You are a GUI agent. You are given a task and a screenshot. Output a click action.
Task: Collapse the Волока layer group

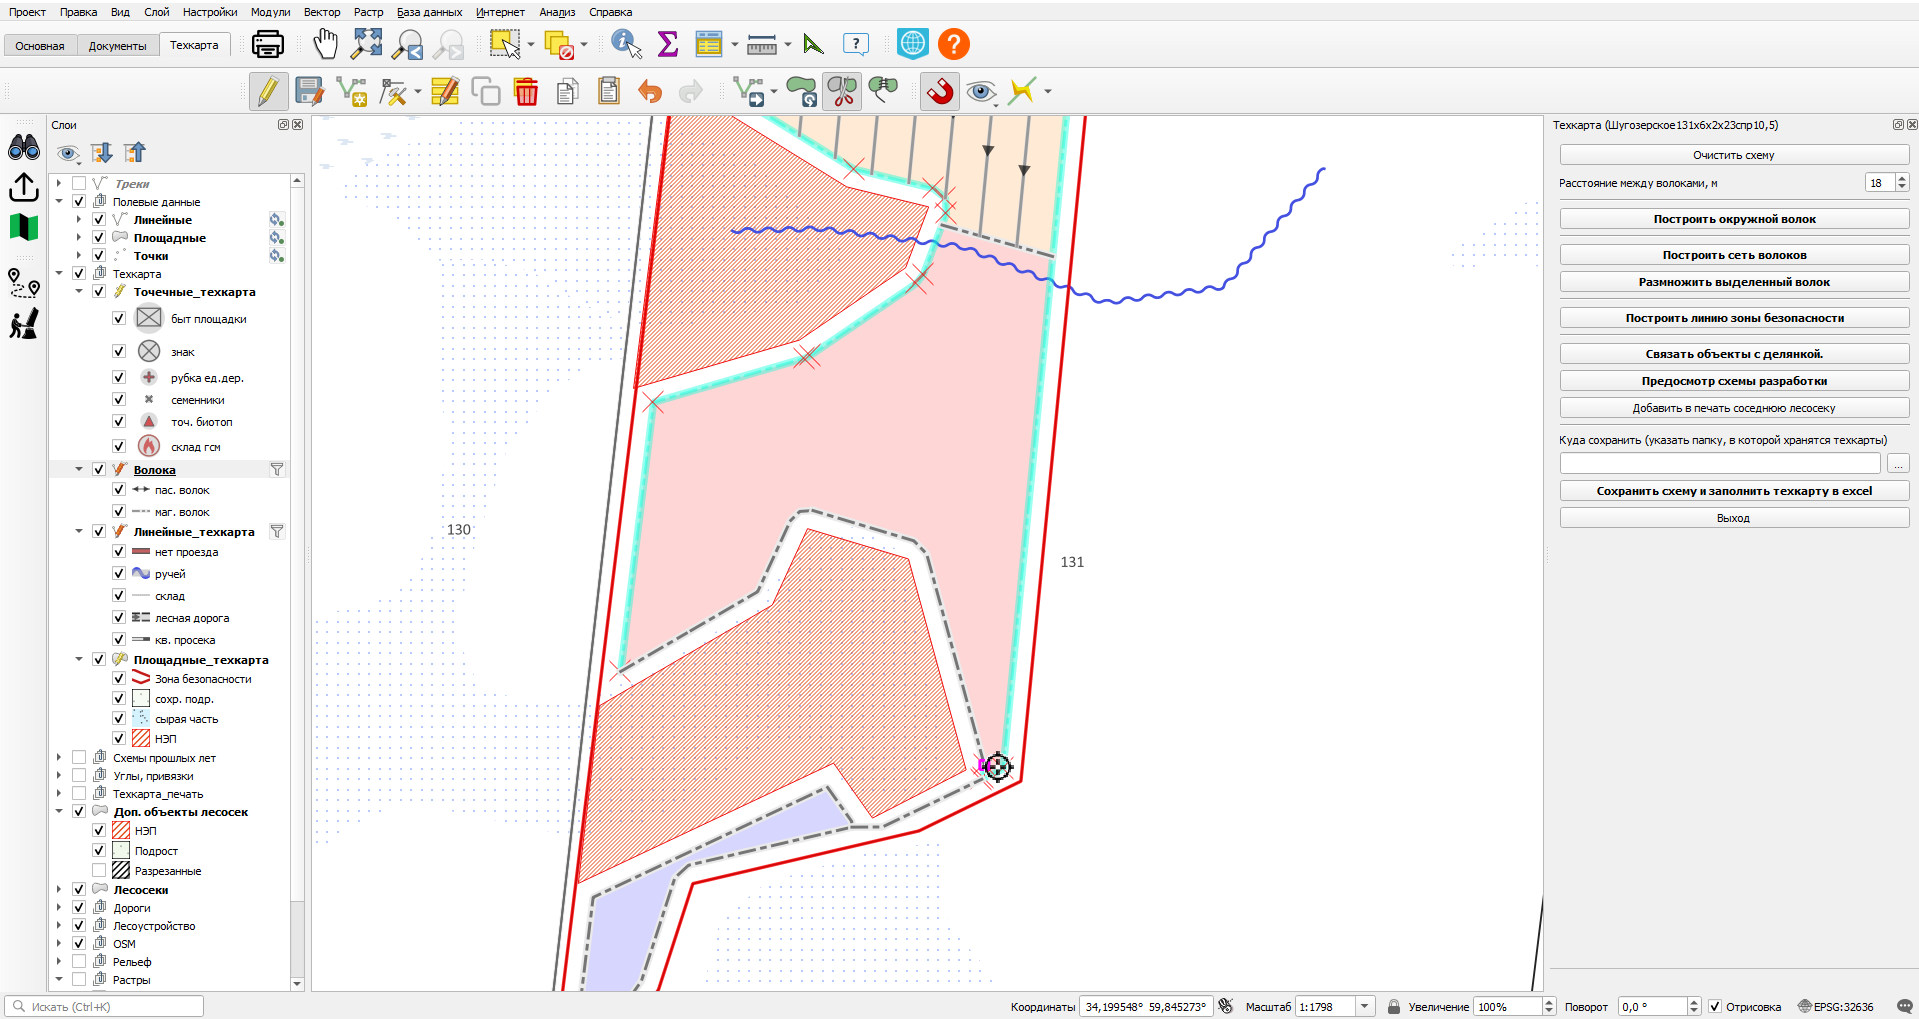coord(79,470)
